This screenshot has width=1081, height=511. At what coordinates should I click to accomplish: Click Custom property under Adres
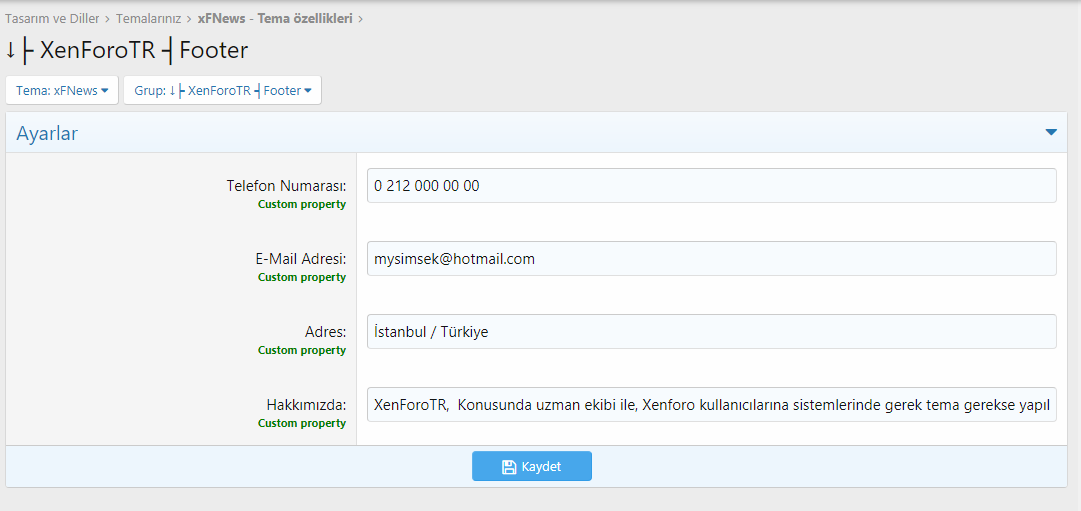point(302,350)
